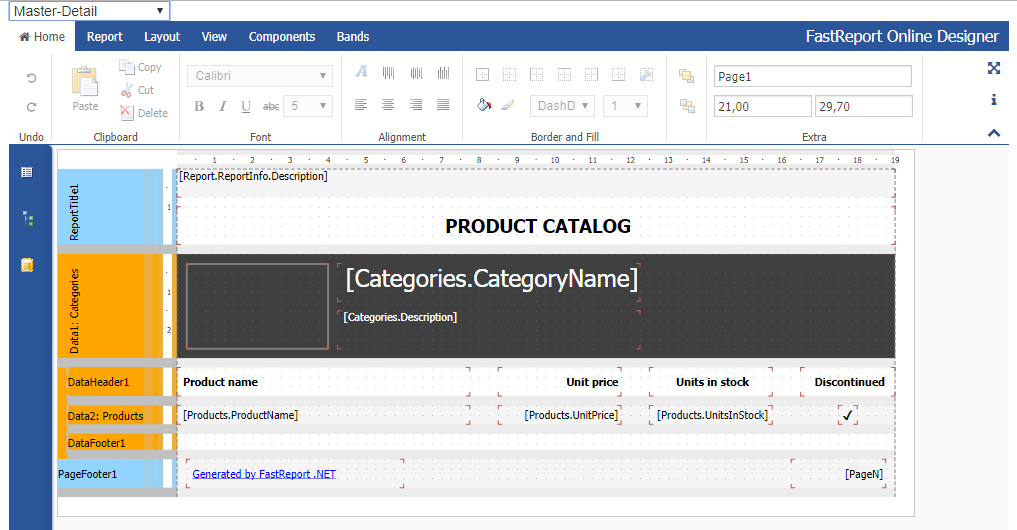The image size is (1017, 530).
Task: Center text horizontally
Action: click(389, 104)
